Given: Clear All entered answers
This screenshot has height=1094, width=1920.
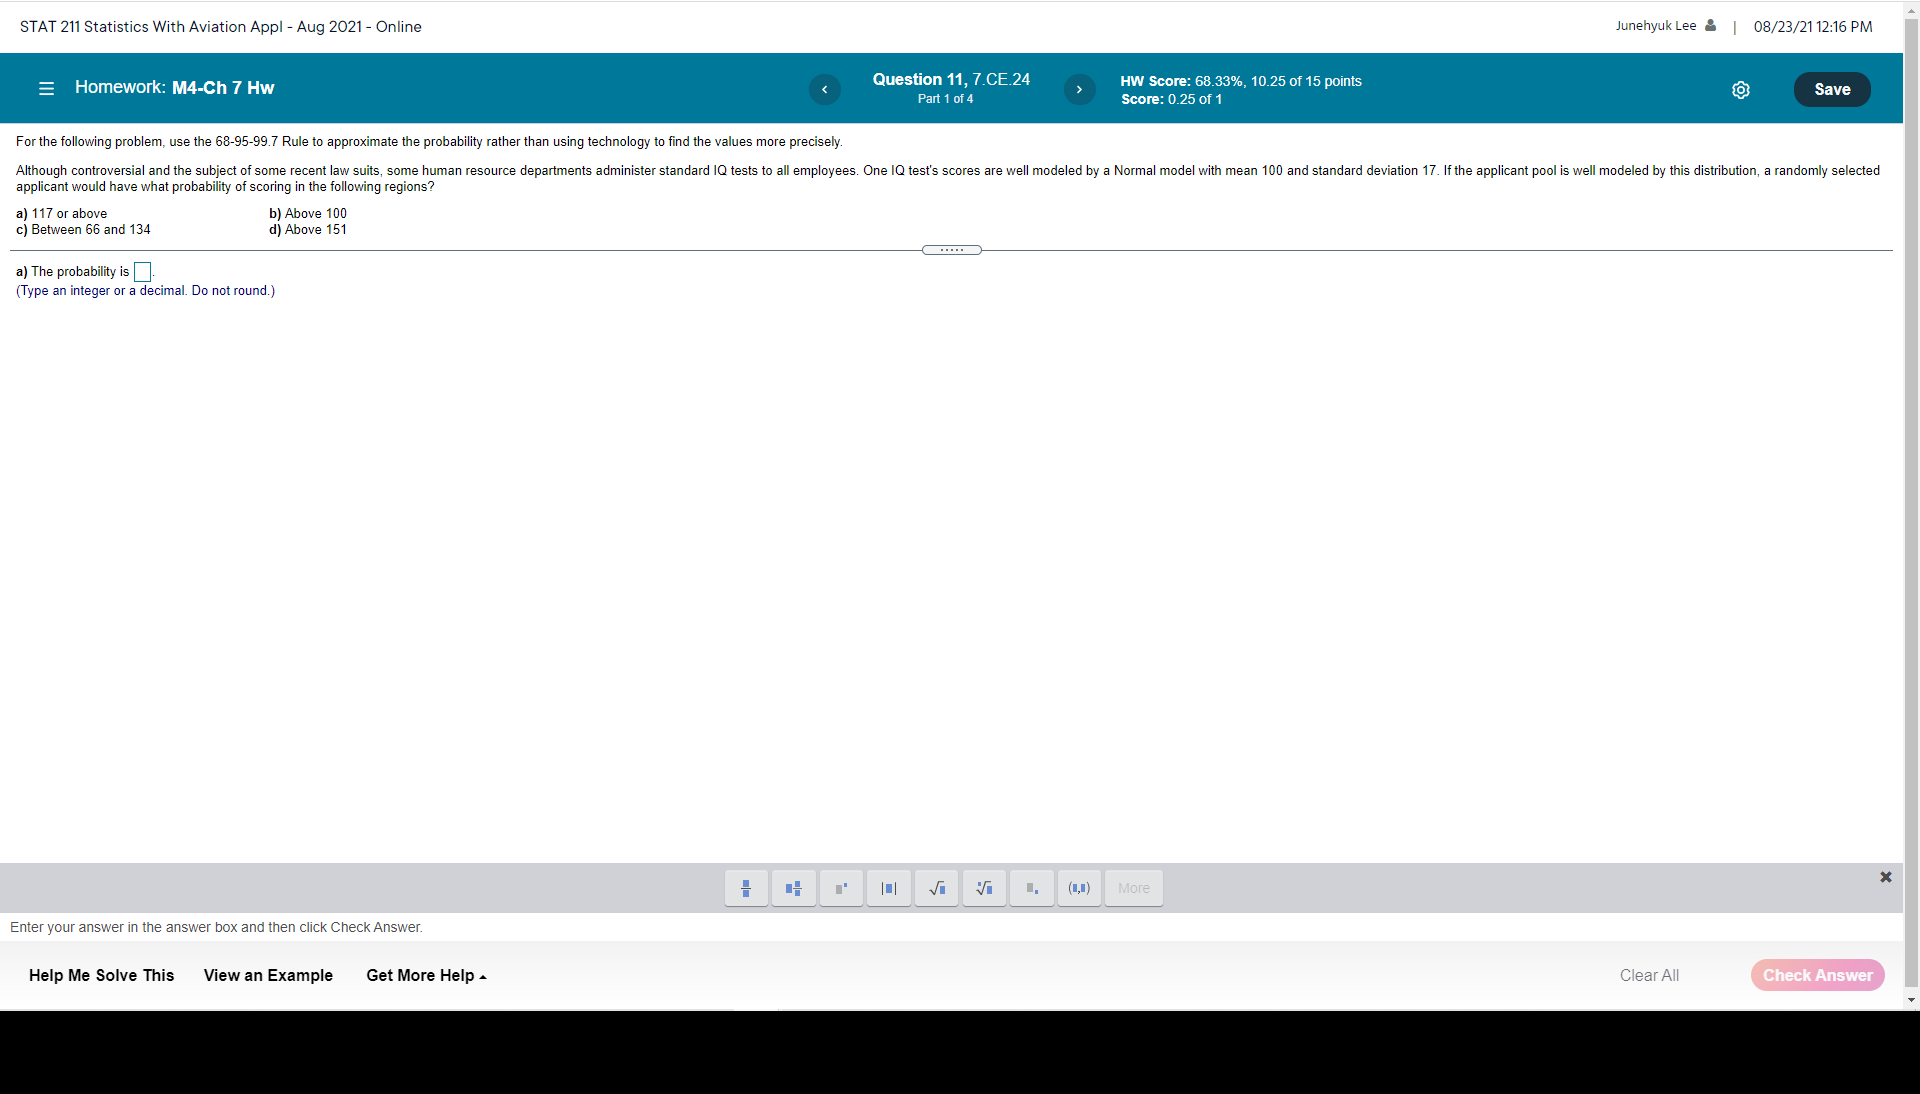Looking at the screenshot, I should coord(1649,975).
